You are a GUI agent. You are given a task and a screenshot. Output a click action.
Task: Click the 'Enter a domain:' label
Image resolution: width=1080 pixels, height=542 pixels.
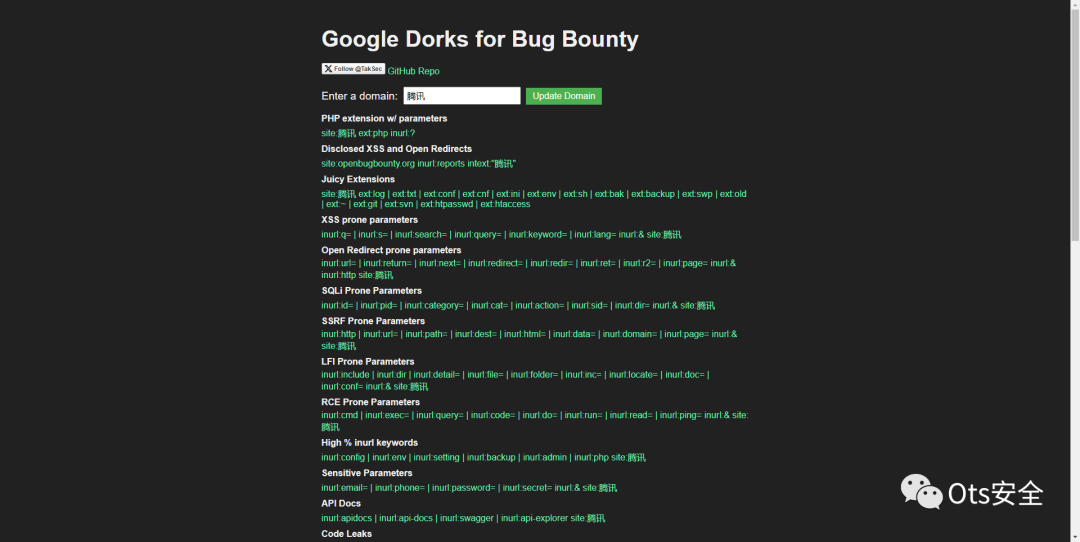point(360,96)
